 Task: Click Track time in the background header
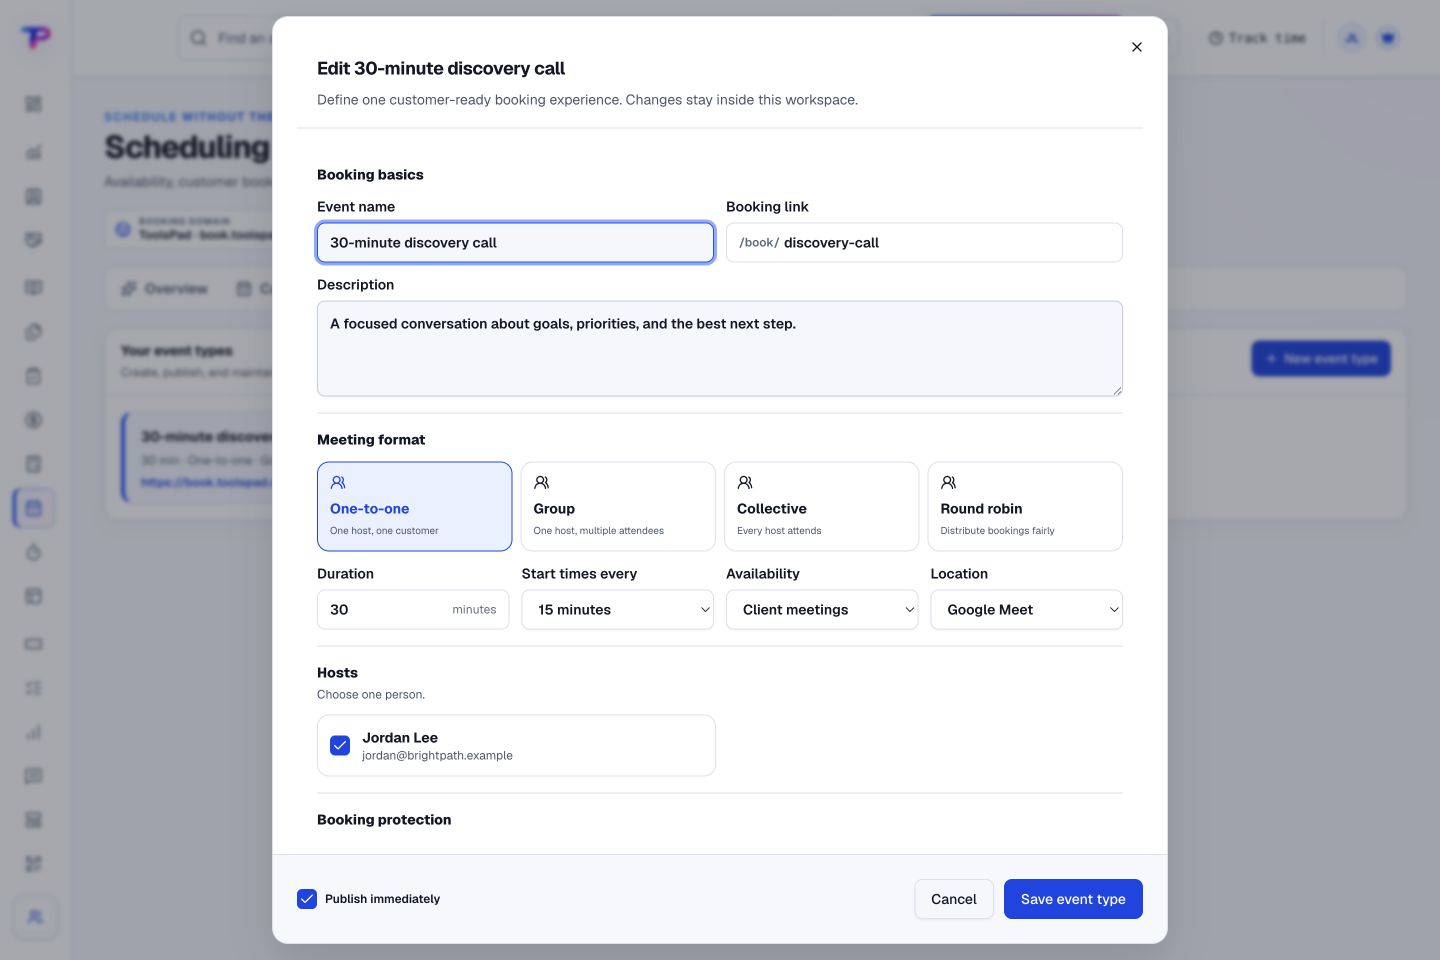coord(1257,38)
